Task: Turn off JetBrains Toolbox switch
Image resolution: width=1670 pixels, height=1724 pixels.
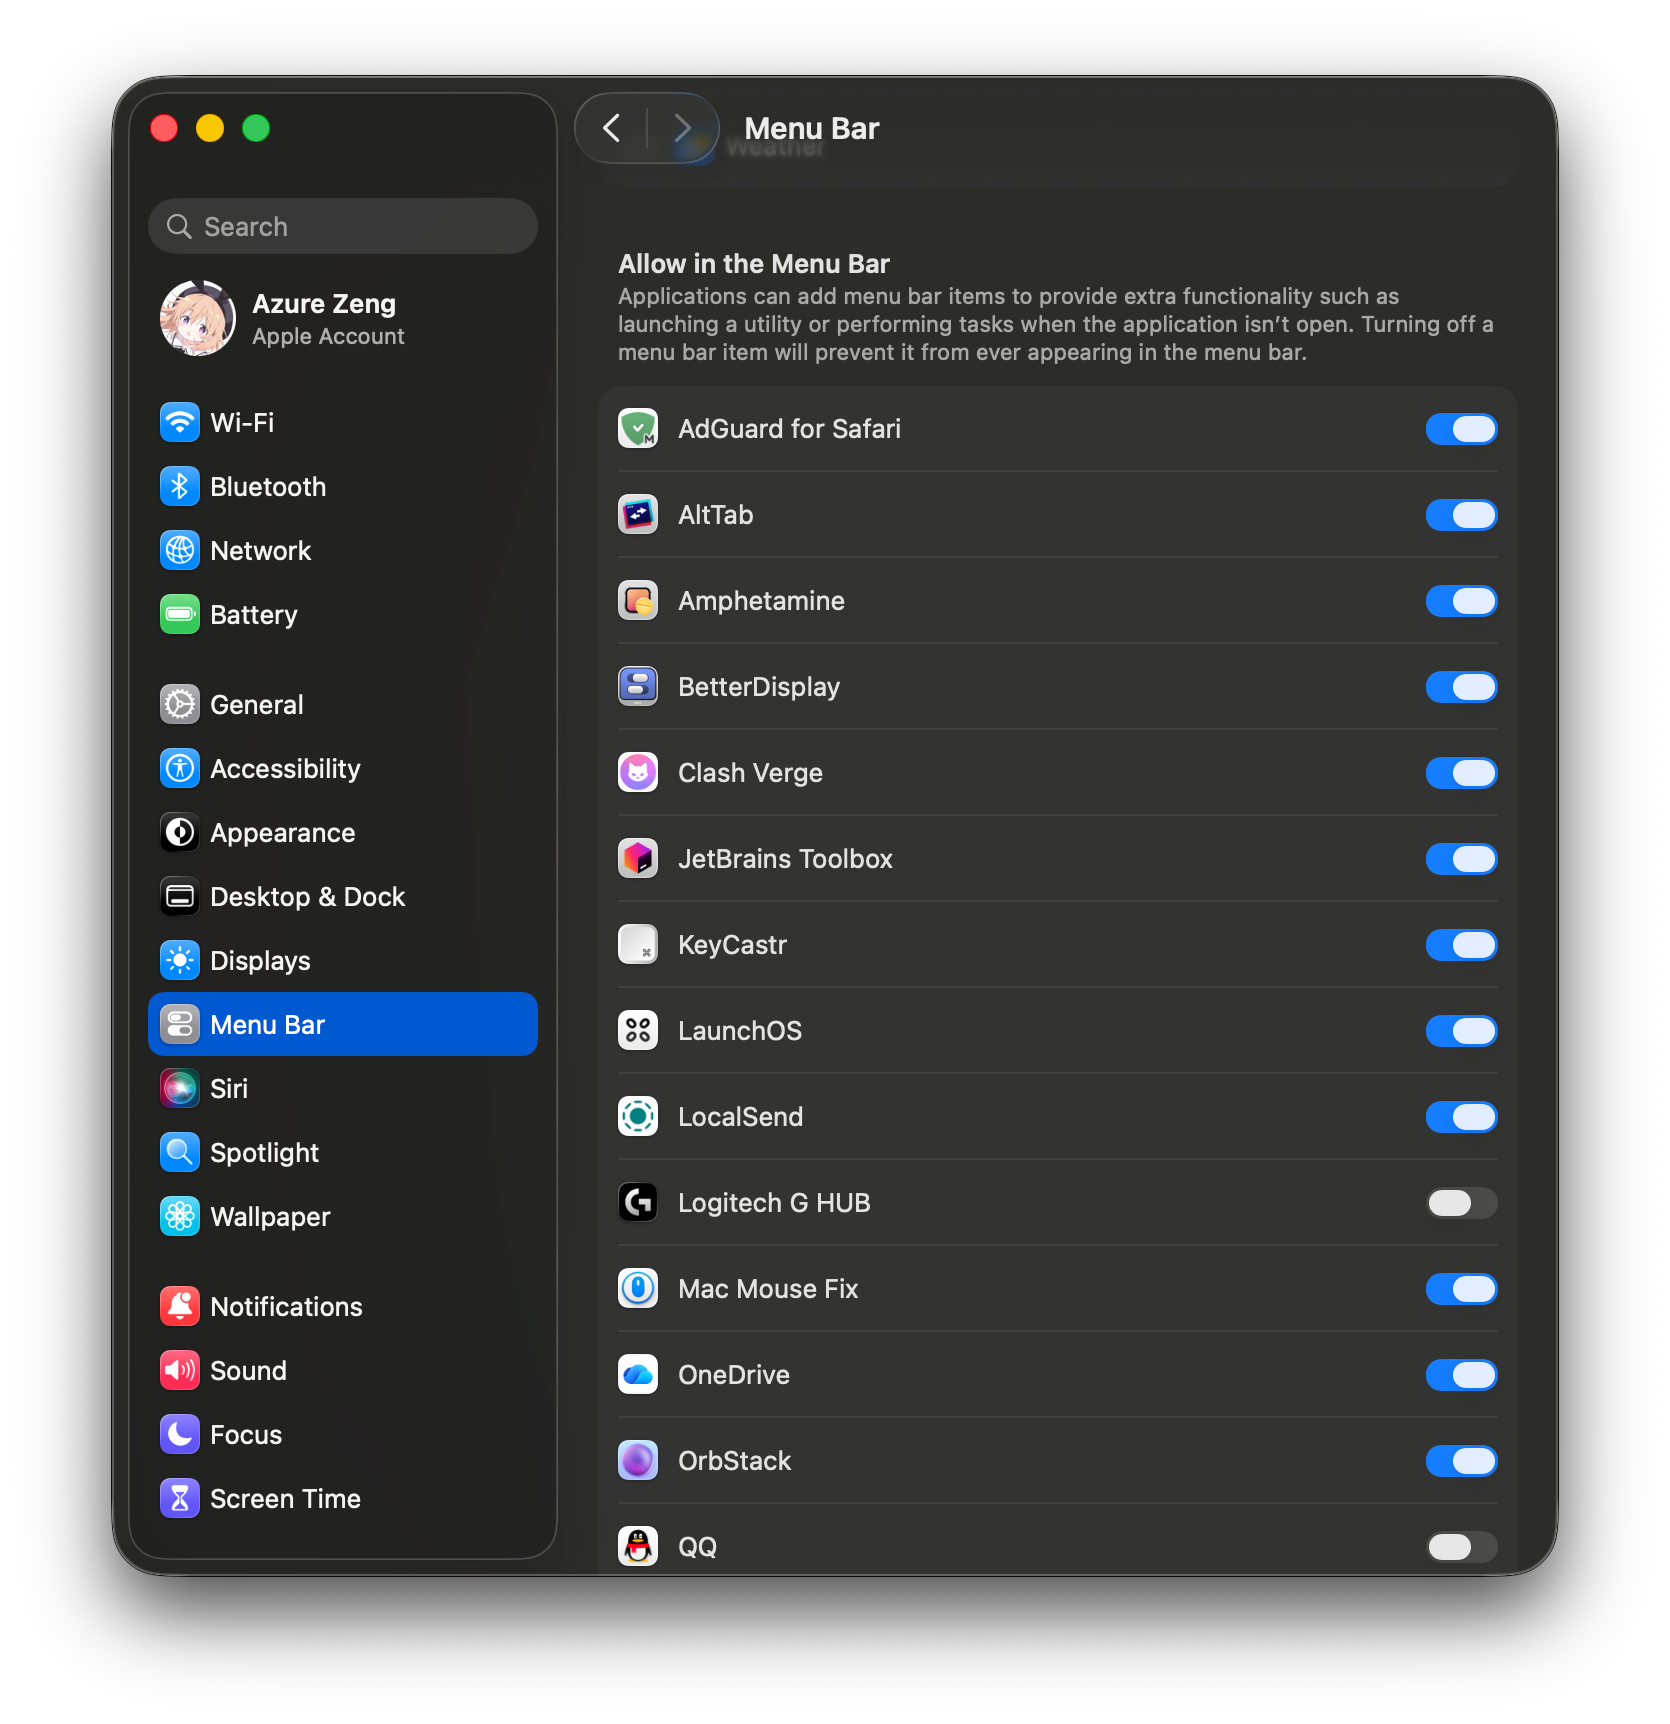Action: tap(1461, 859)
